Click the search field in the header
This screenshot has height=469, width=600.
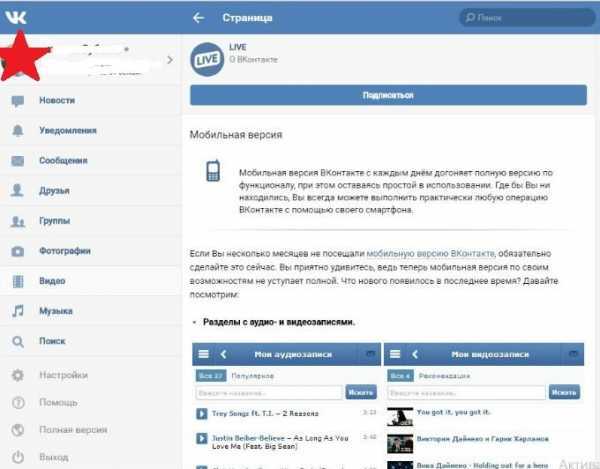(527, 18)
